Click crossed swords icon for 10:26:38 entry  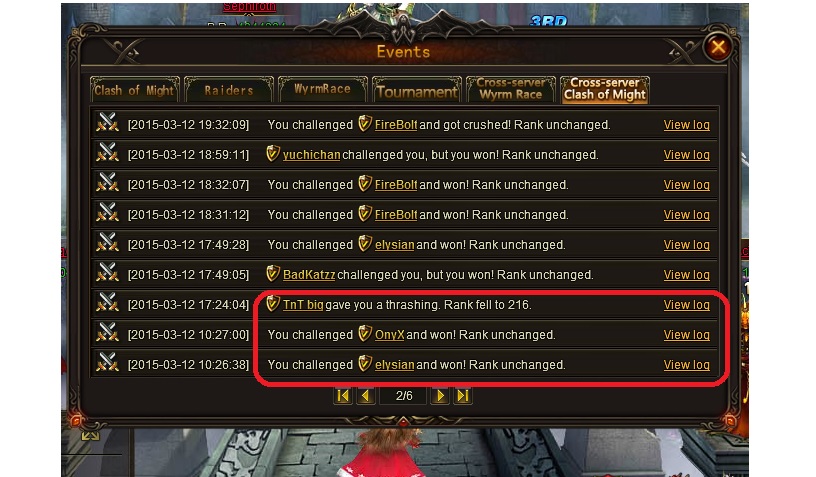(x=108, y=363)
